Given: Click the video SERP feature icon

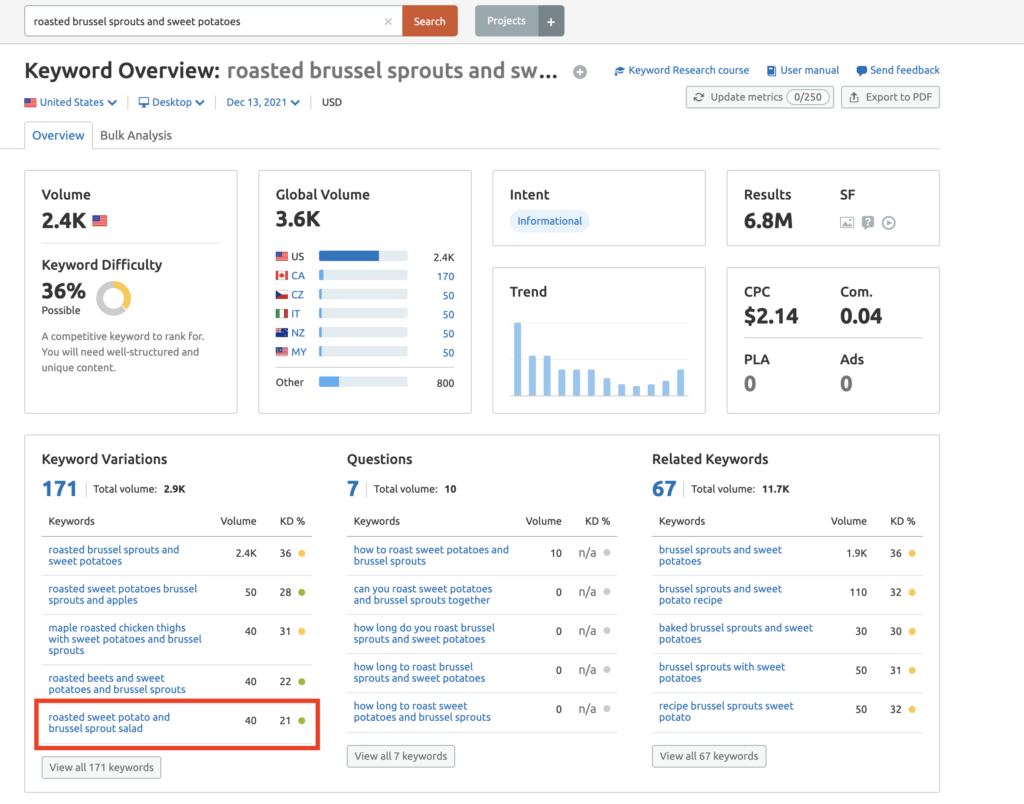Looking at the screenshot, I should coord(888,223).
